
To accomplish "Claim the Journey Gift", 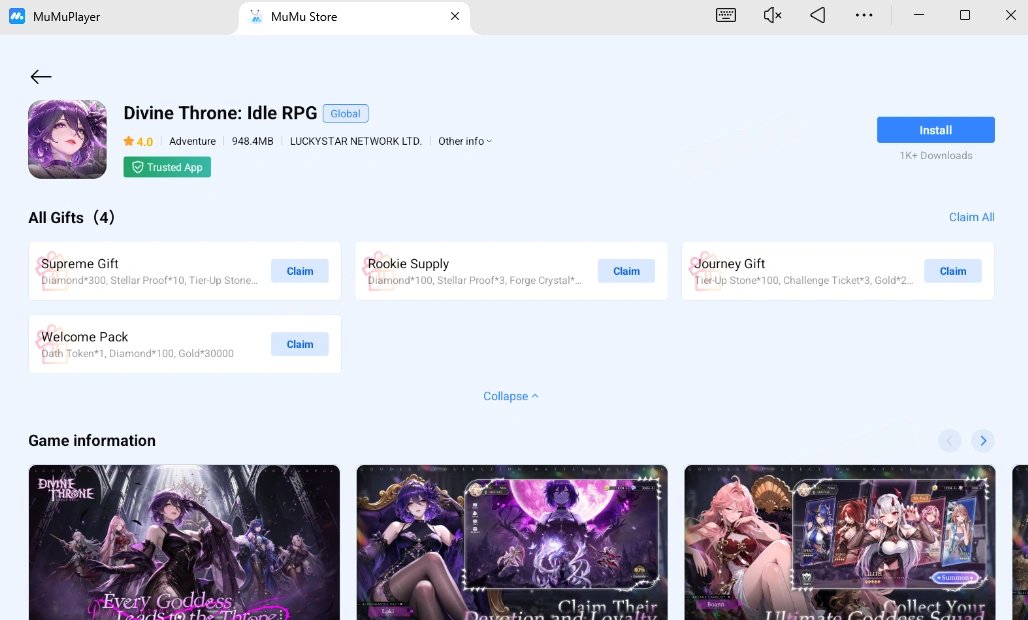I will [x=953, y=271].
